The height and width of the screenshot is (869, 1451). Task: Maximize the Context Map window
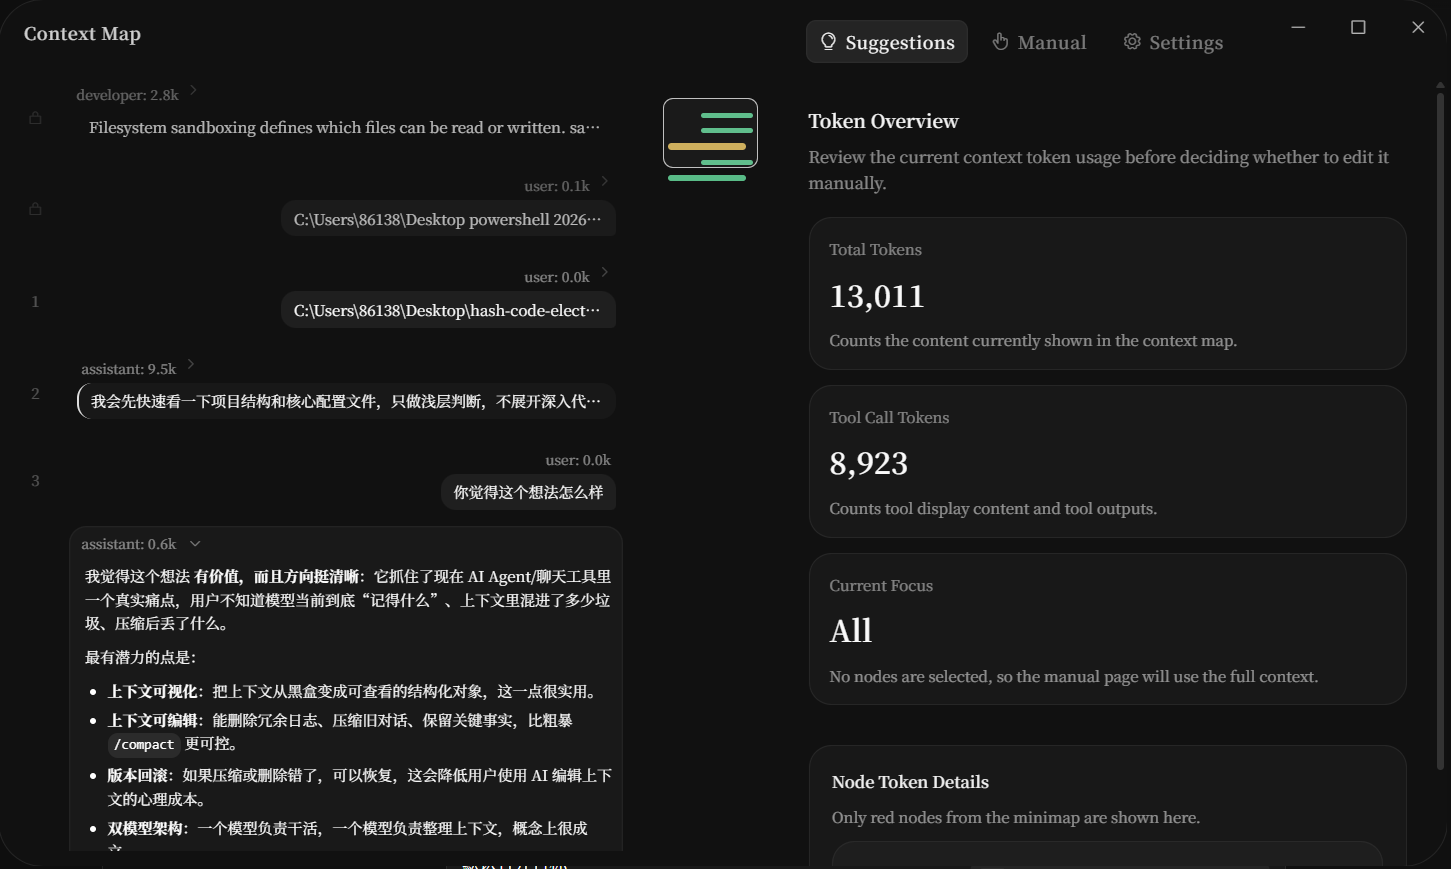coord(1358,27)
